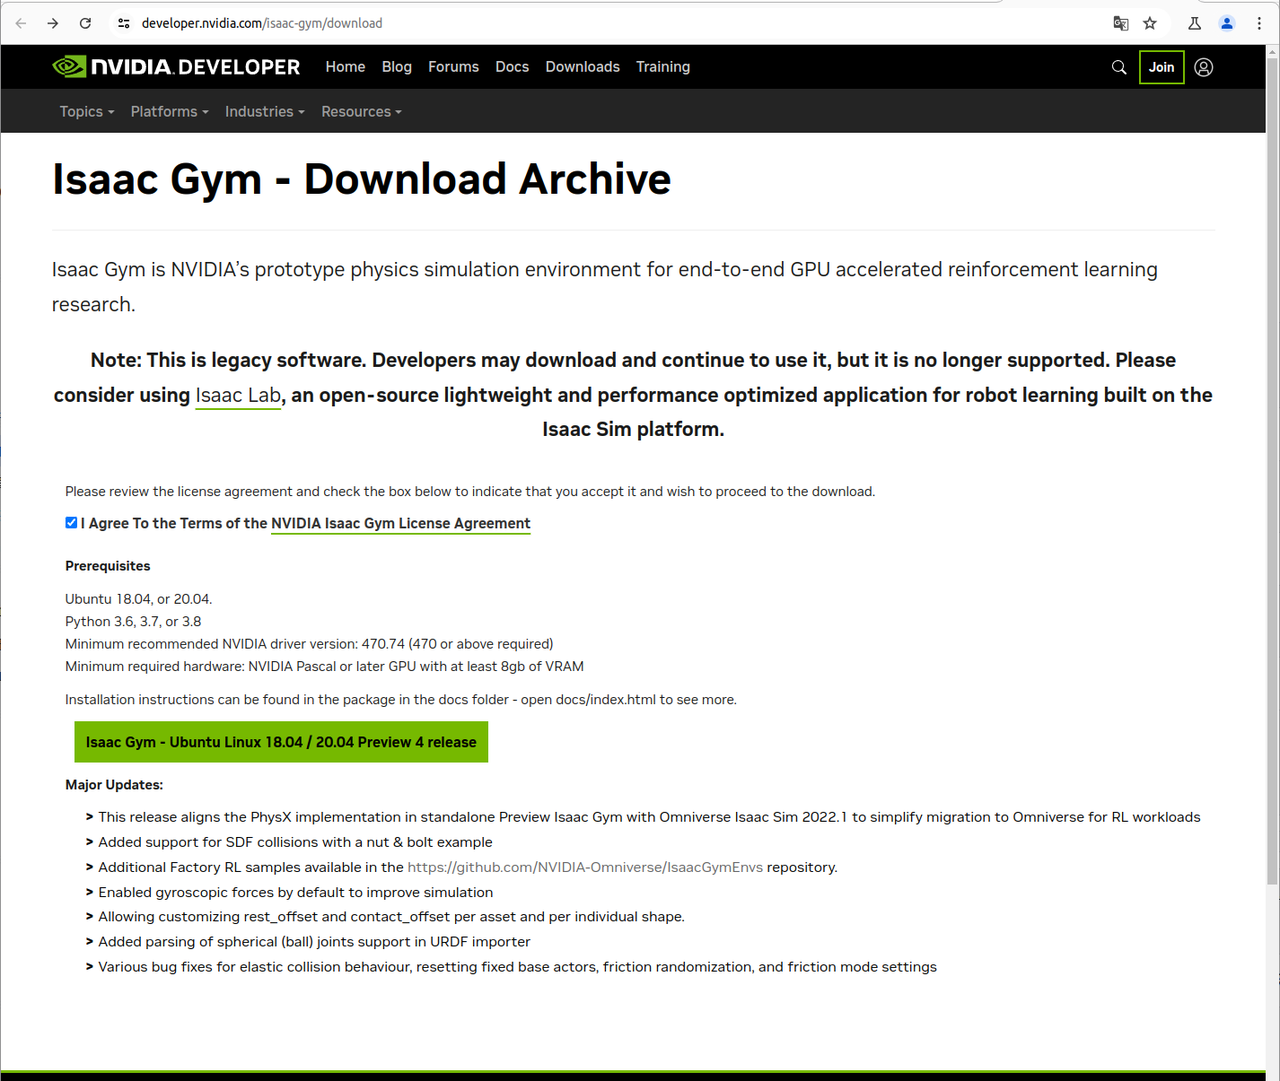Screen dimensions: 1280x1081
Task: Click the 'Please review the license agreement' sentence
Action: point(470,491)
